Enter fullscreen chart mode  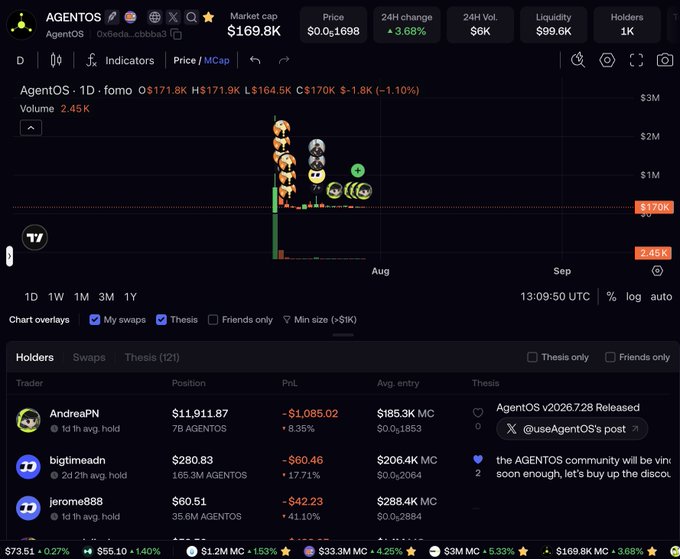pos(636,60)
